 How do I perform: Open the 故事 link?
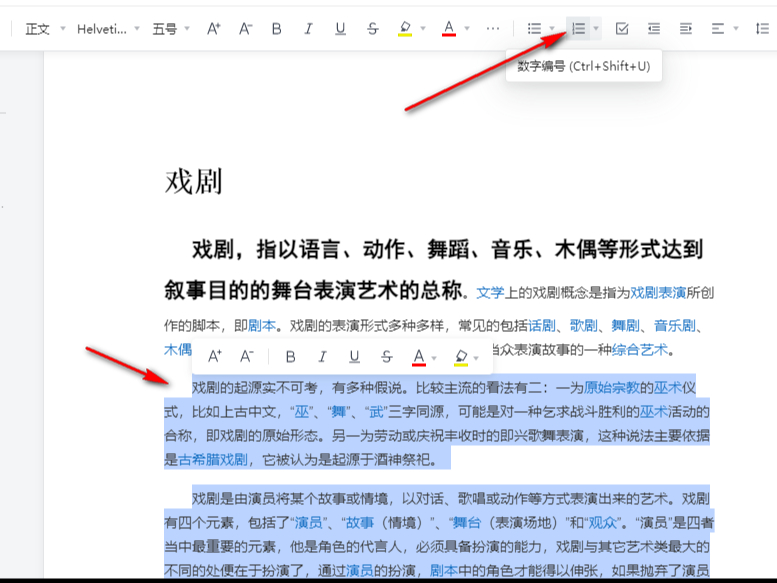(360, 523)
